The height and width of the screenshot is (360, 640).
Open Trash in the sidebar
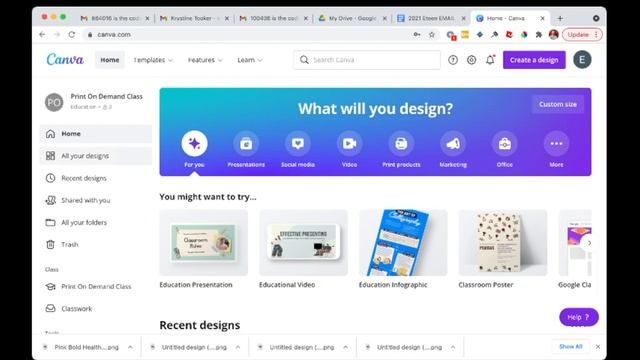tap(96, 244)
